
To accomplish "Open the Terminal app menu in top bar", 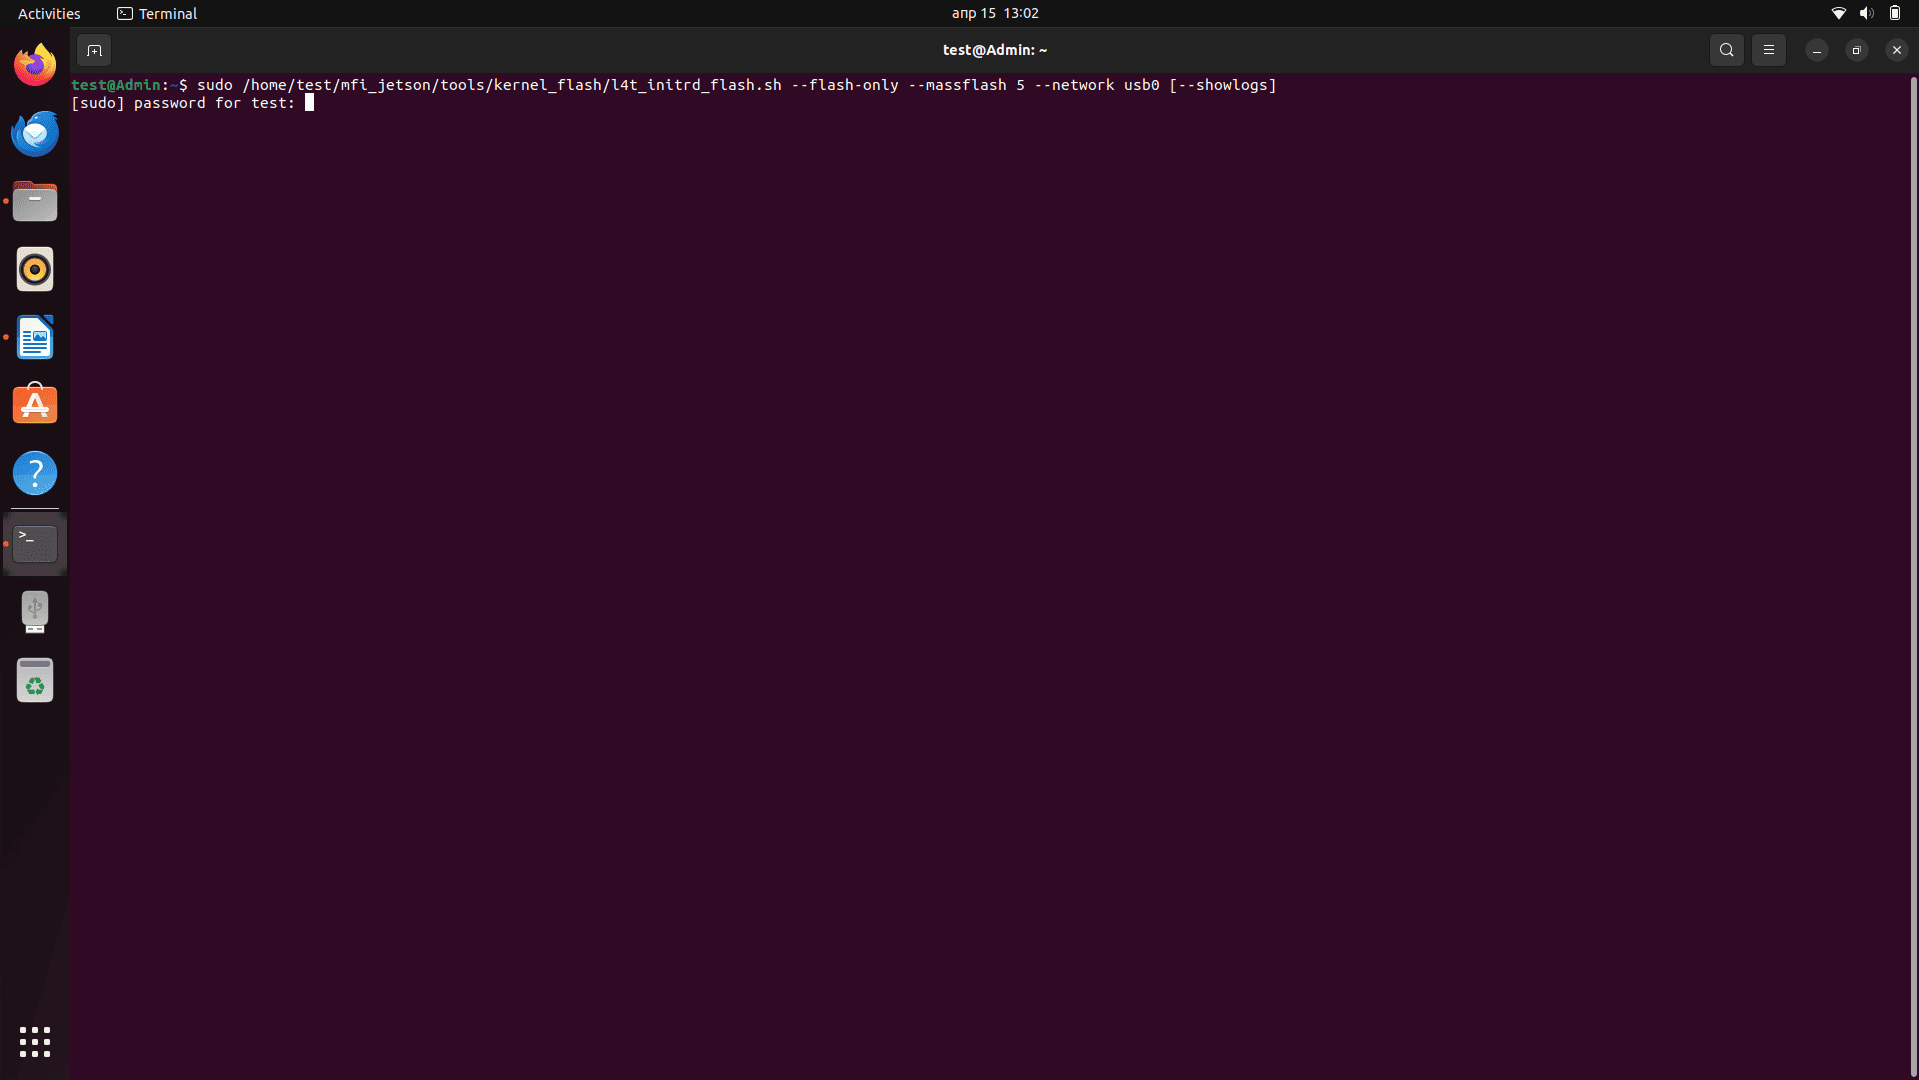I will 157,13.
